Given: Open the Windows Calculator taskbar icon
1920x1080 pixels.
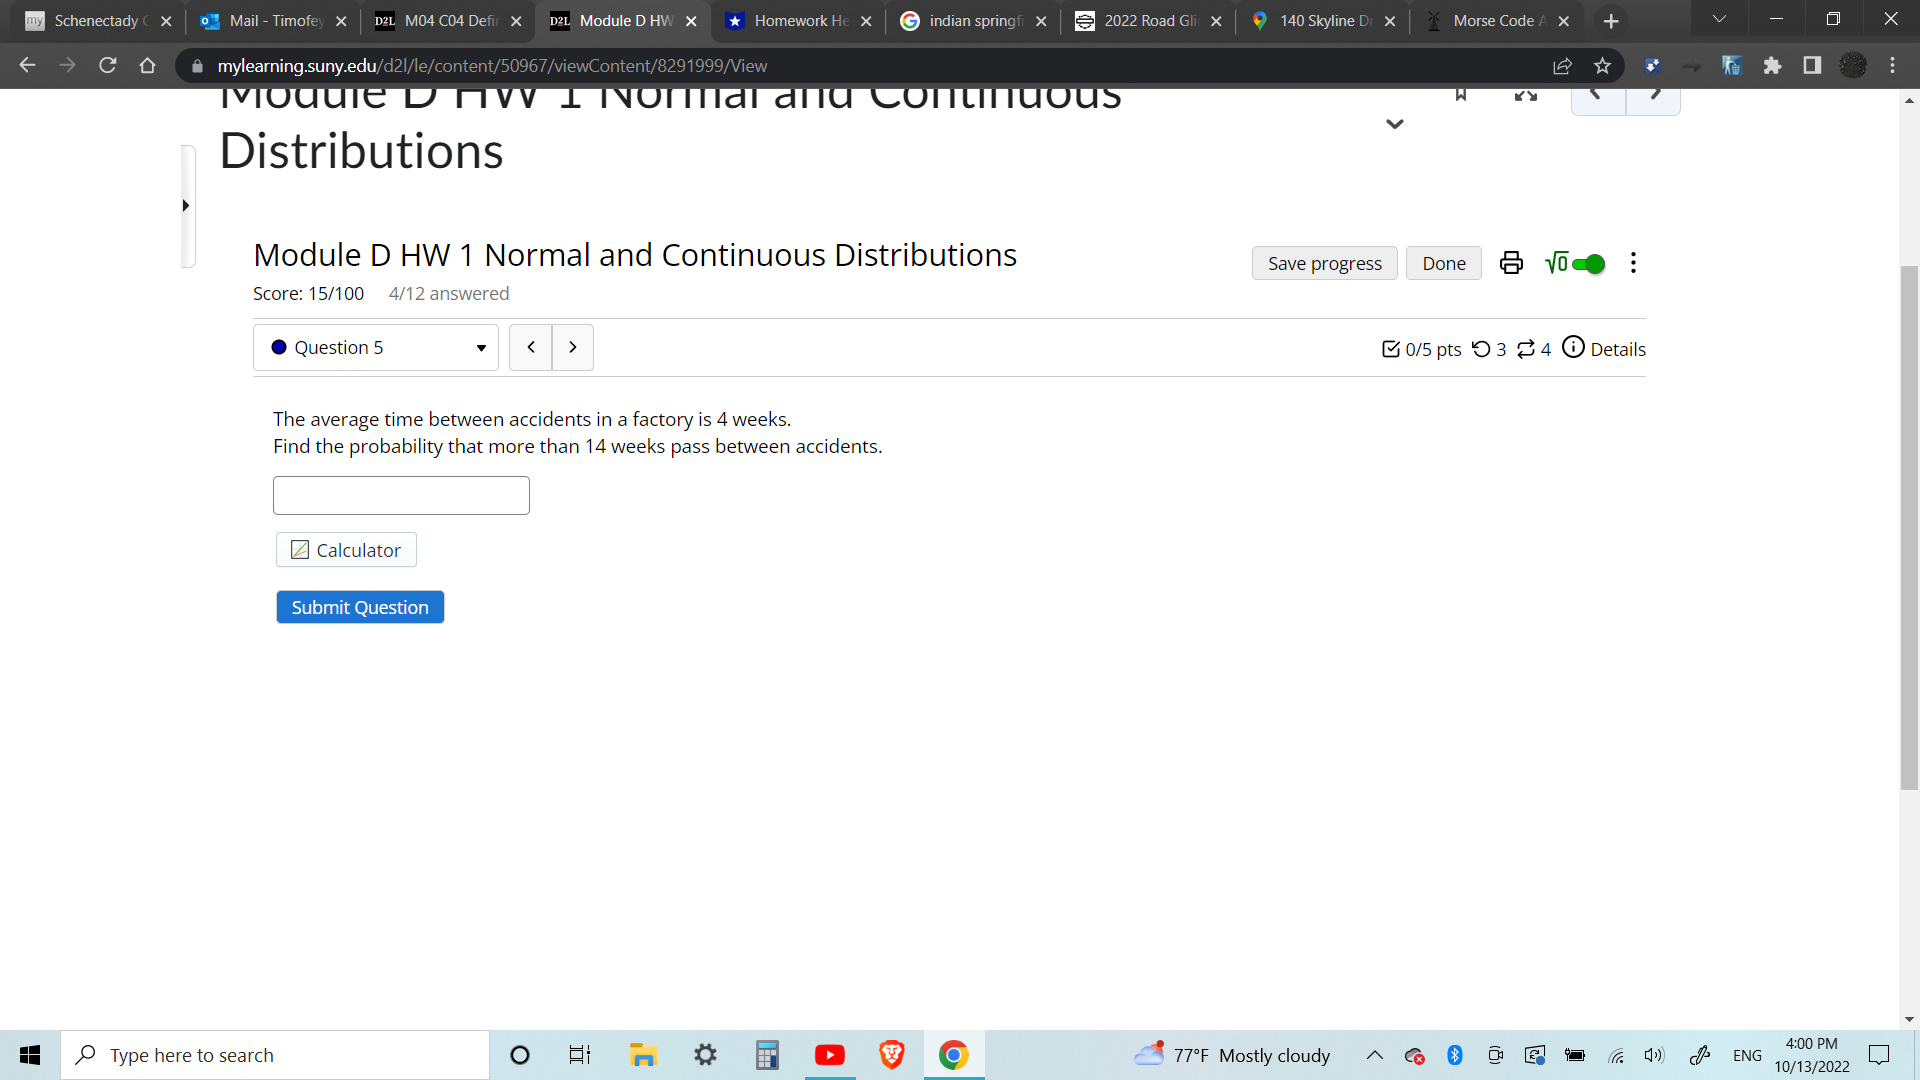Looking at the screenshot, I should tap(767, 1055).
